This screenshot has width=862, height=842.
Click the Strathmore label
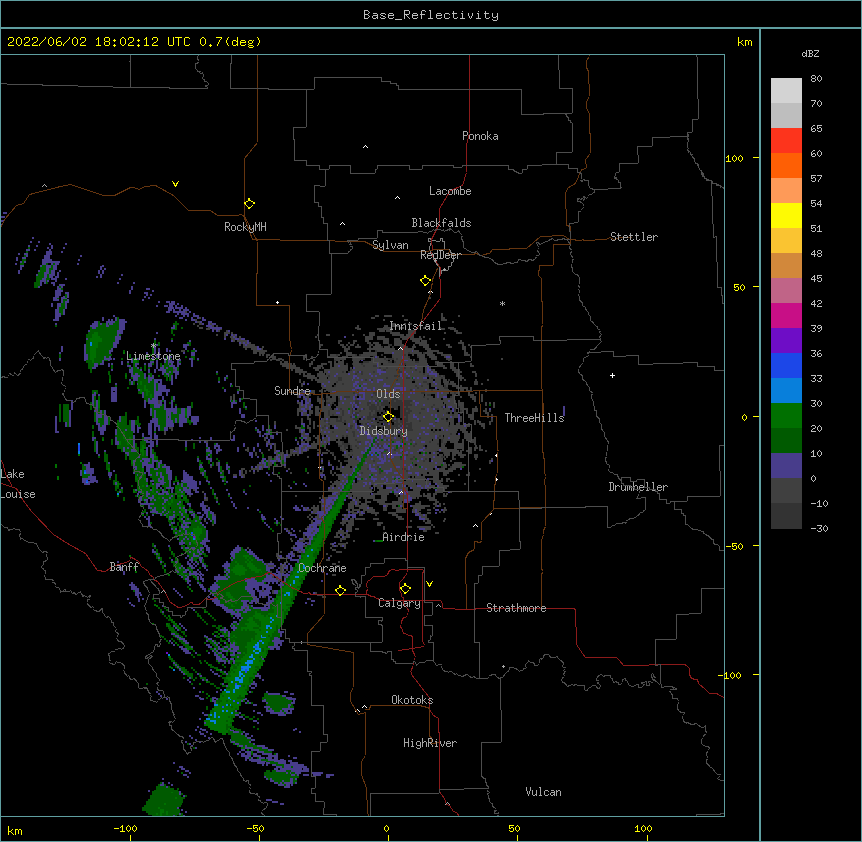516,608
